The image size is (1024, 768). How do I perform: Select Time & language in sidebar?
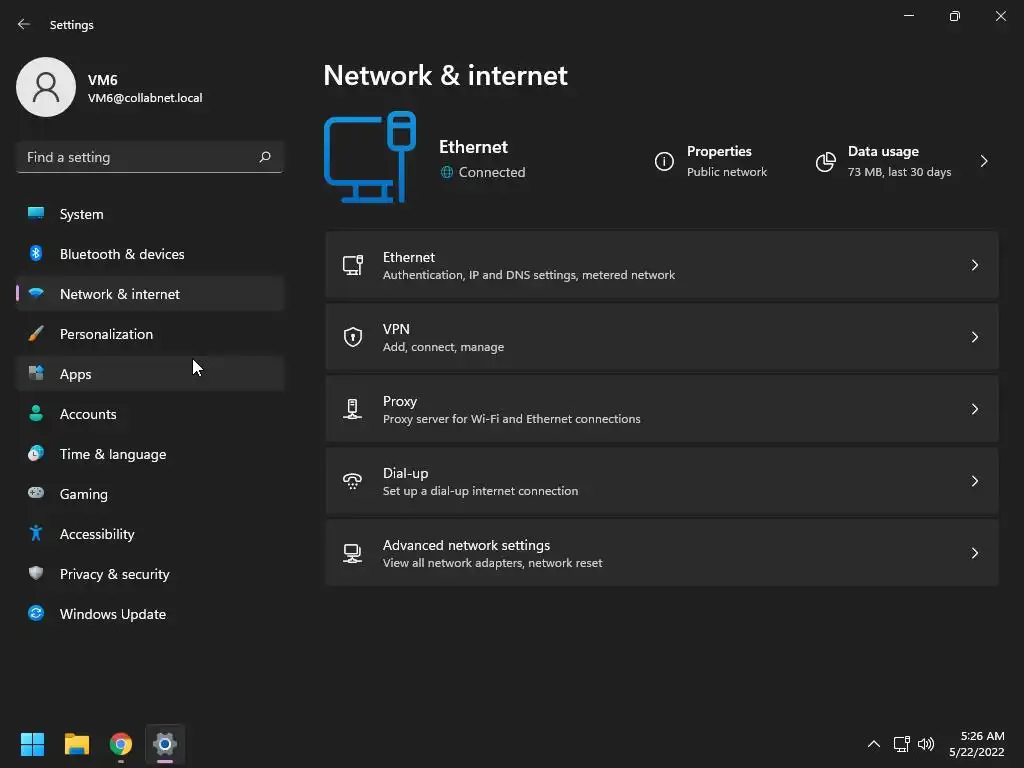pyautogui.click(x=113, y=454)
